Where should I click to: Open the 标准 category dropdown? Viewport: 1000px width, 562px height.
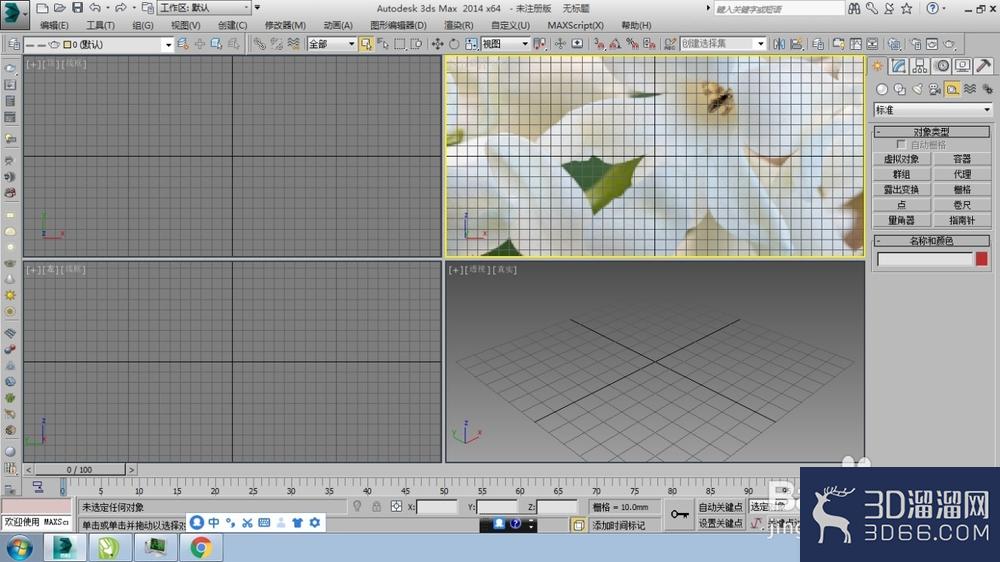[x=932, y=110]
